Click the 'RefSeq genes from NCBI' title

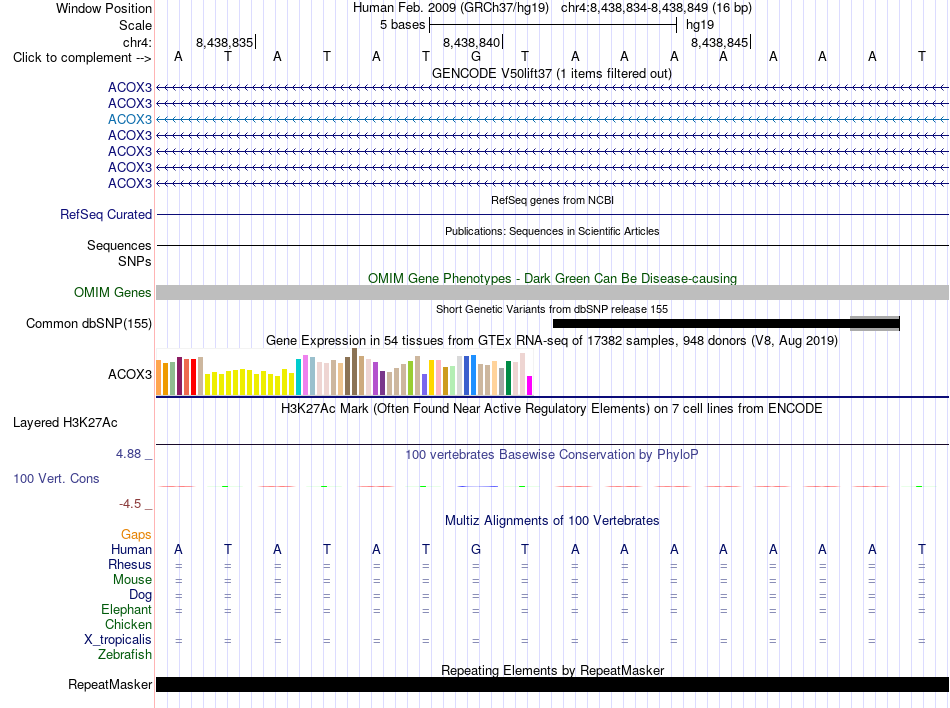(553, 200)
